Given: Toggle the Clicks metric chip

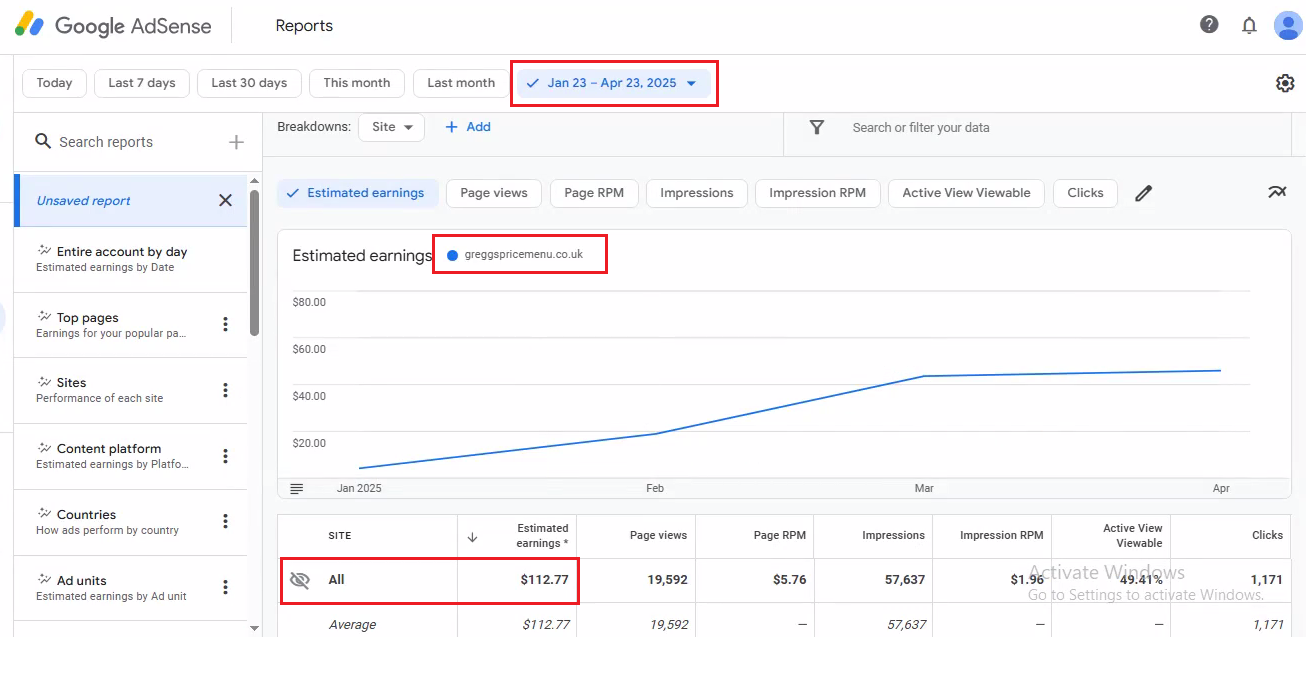Looking at the screenshot, I should click(x=1085, y=193).
